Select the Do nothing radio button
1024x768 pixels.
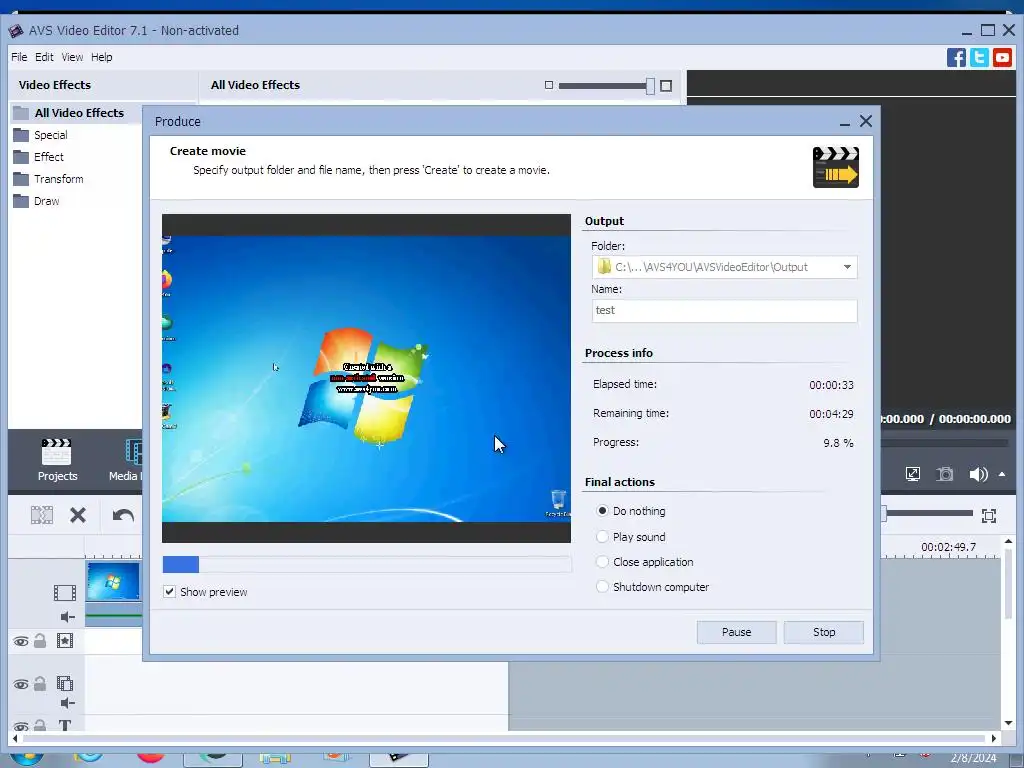(x=602, y=510)
